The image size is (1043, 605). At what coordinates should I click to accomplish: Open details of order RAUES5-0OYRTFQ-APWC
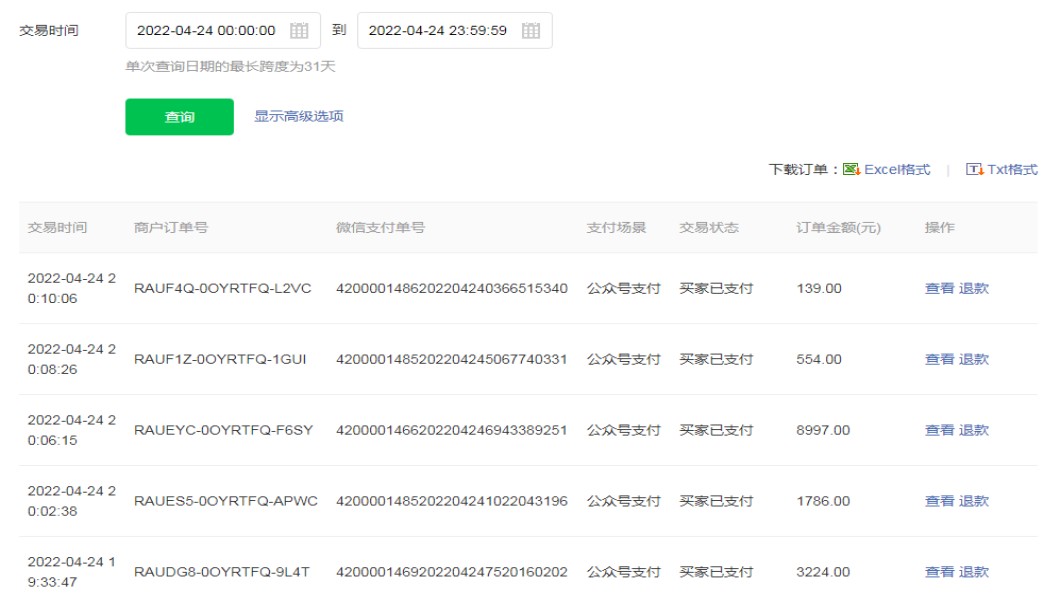(x=939, y=501)
